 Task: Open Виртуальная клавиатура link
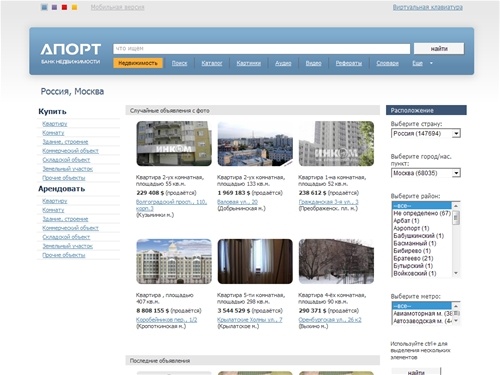pos(427,7)
